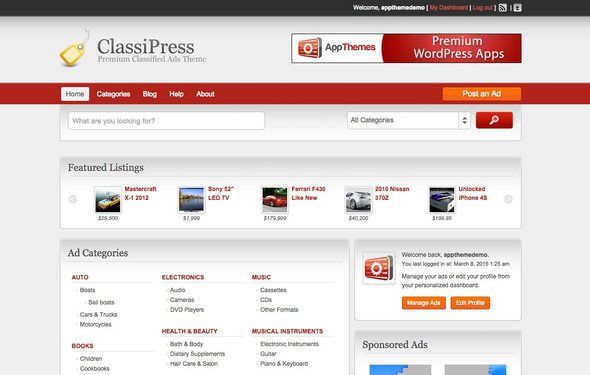
Task: Show previous featured listings arrow
Action: pyautogui.click(x=73, y=199)
